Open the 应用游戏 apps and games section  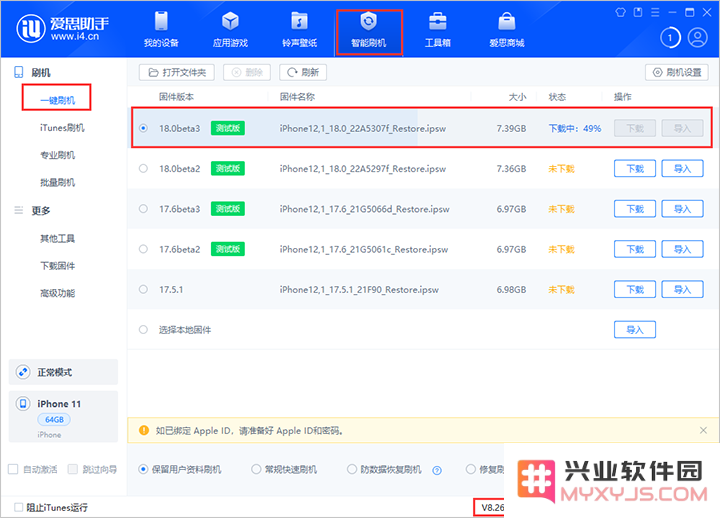(x=230, y=30)
